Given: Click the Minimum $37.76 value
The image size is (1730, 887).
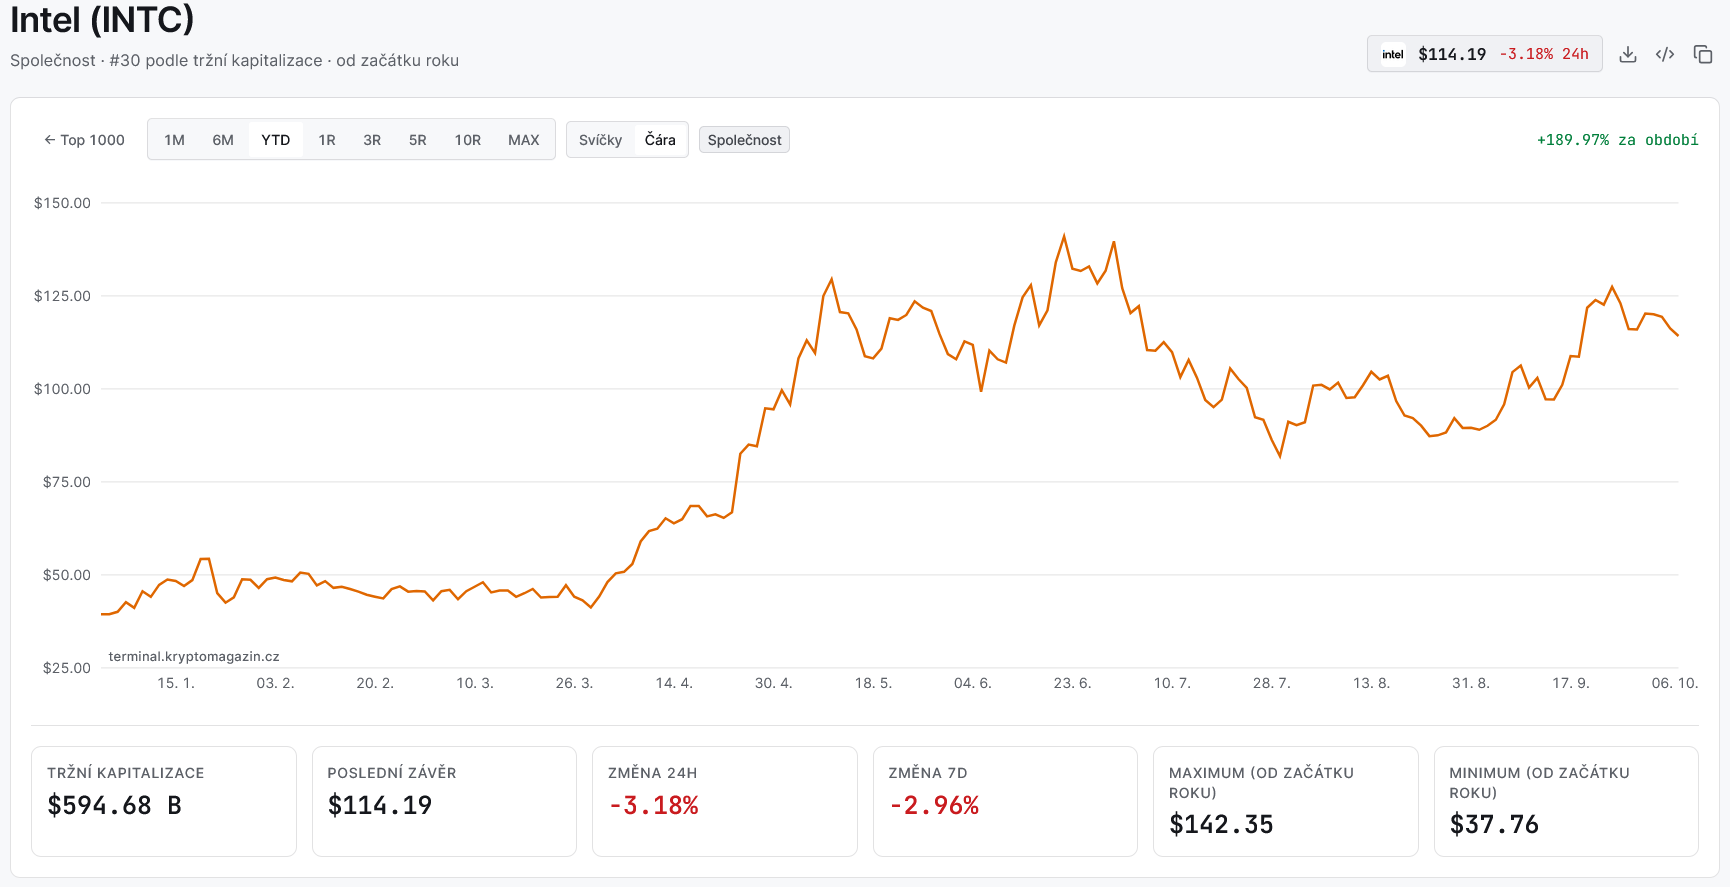Looking at the screenshot, I should [1494, 824].
